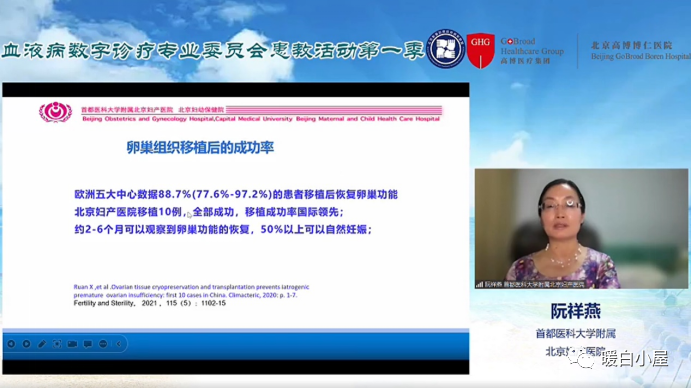Click the signal strength bars on the webcam label
691x389 pixels.
tap(479, 285)
